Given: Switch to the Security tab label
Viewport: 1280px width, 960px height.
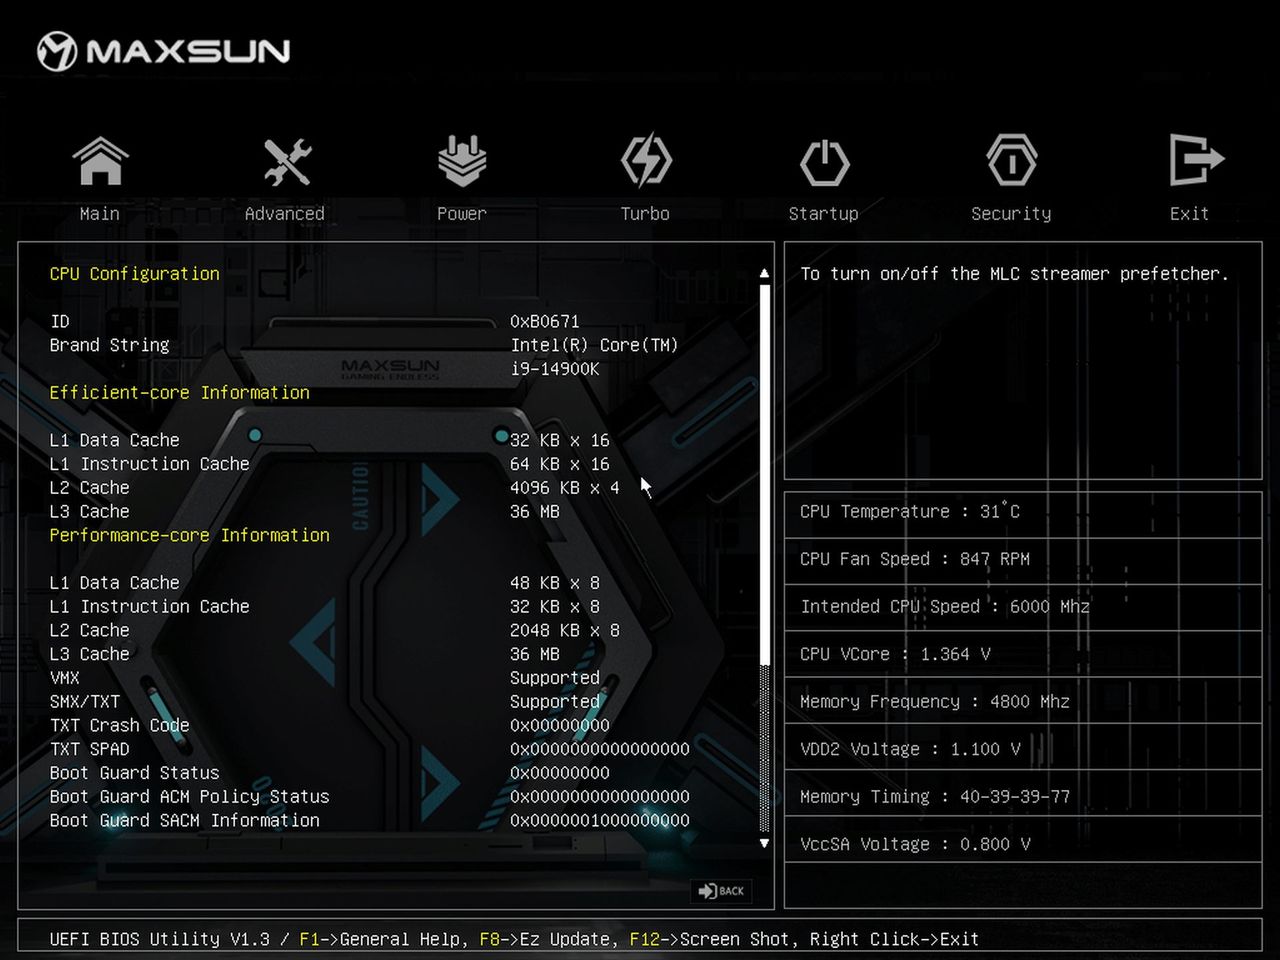Looking at the screenshot, I should [1011, 213].
